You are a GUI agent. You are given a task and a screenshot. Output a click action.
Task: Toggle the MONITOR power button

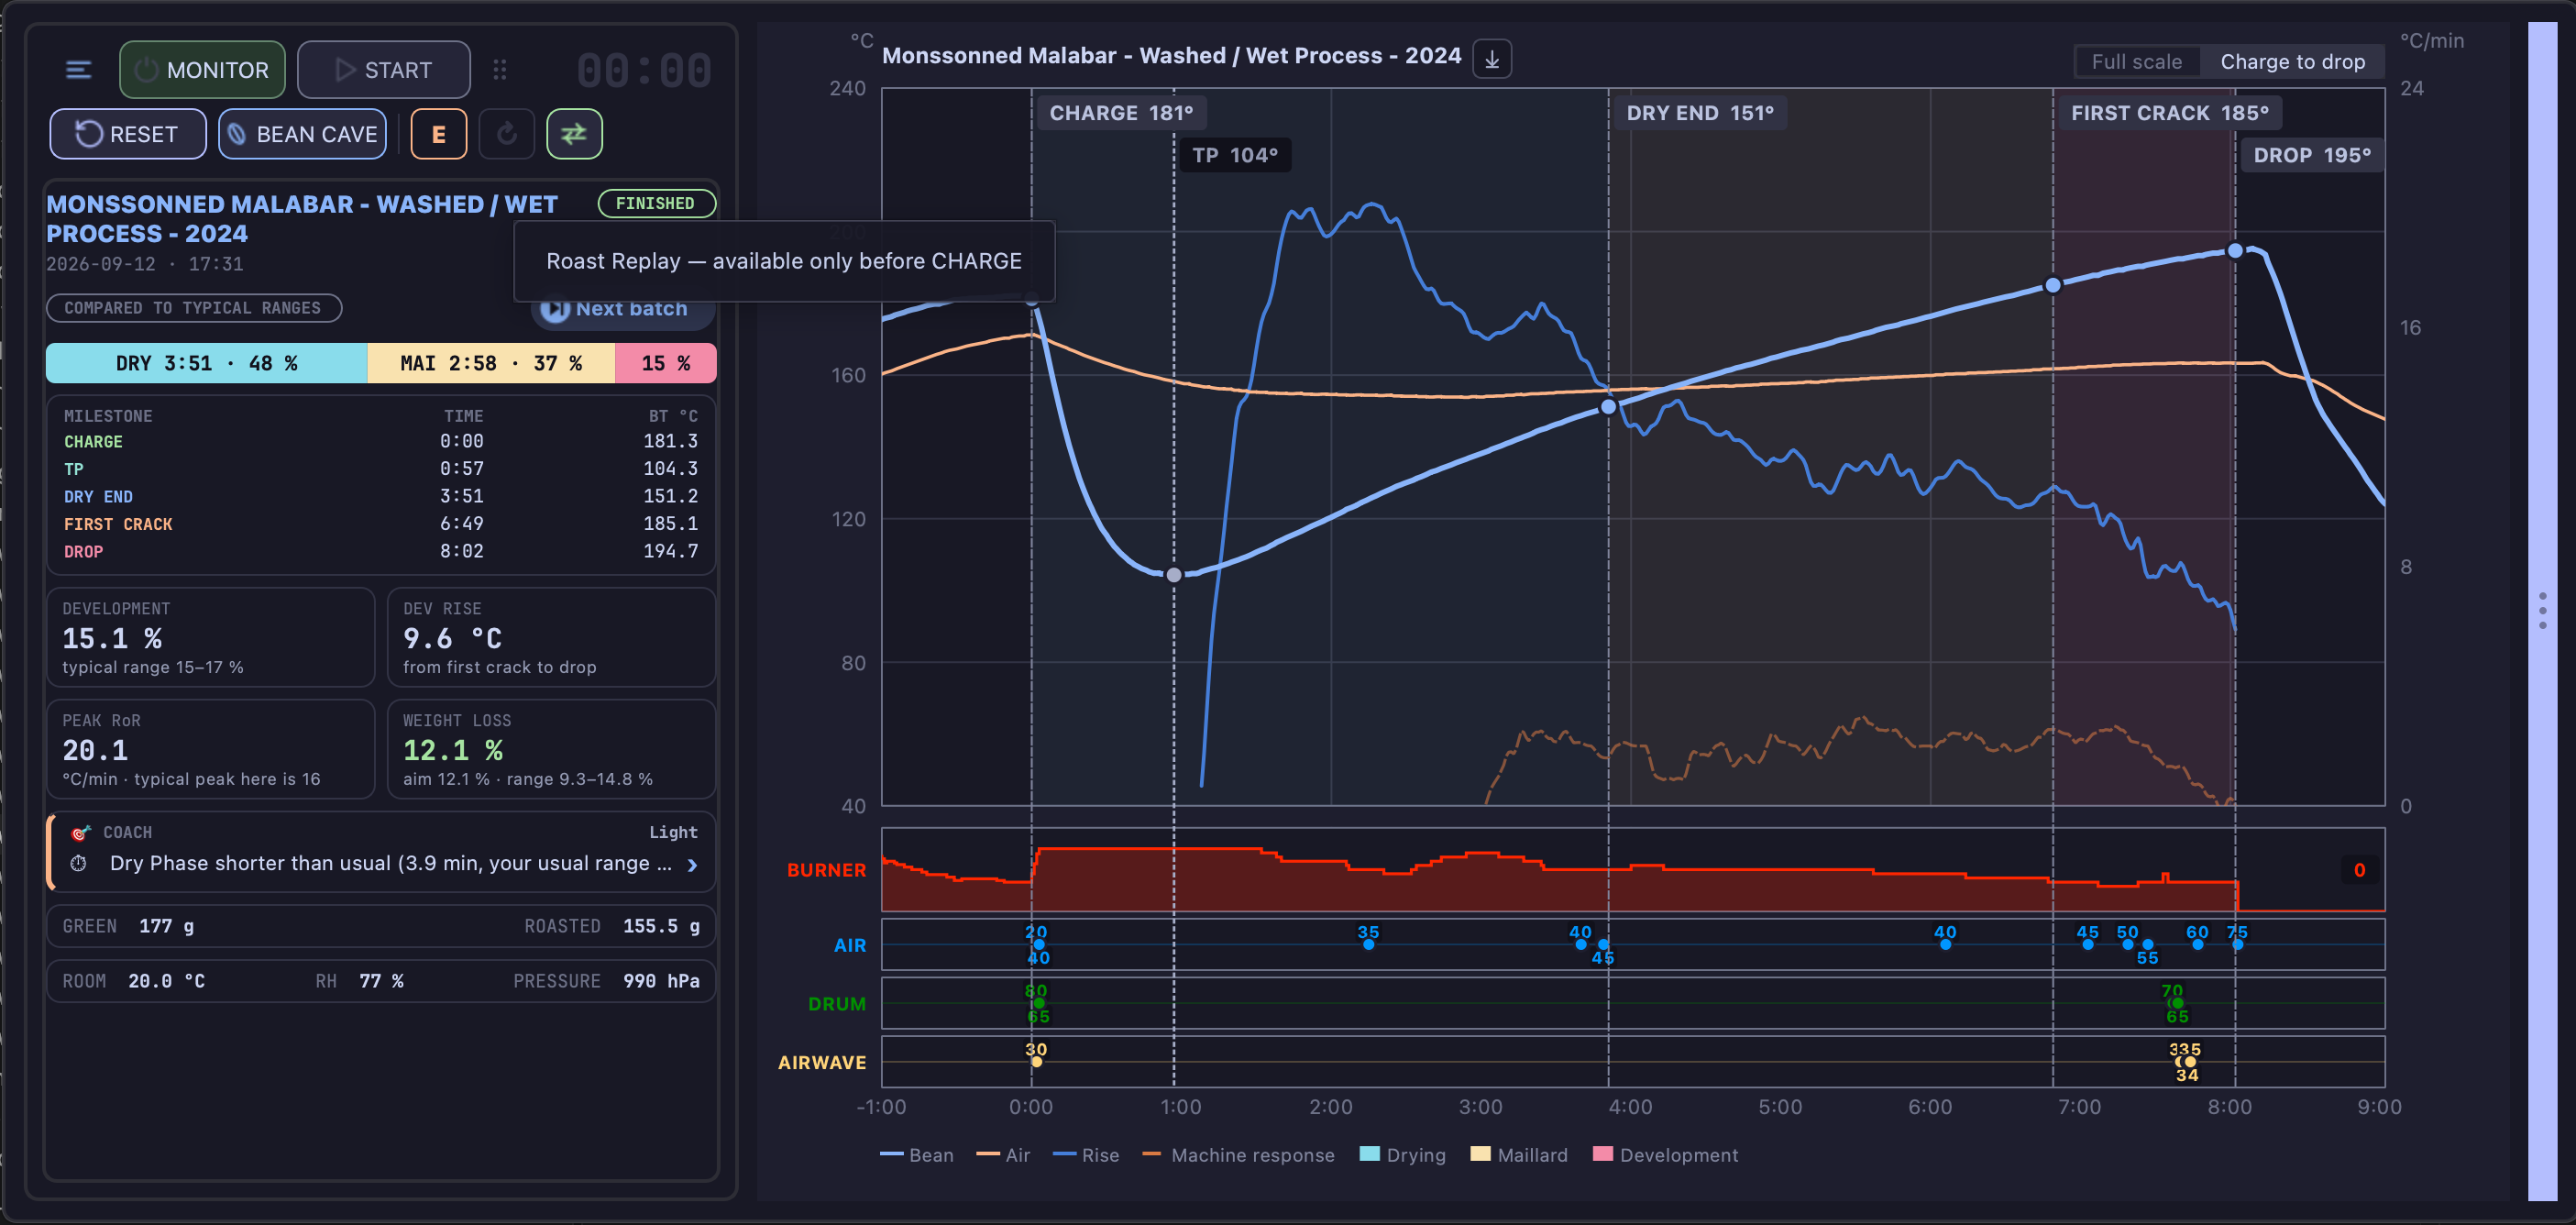tap(202, 70)
